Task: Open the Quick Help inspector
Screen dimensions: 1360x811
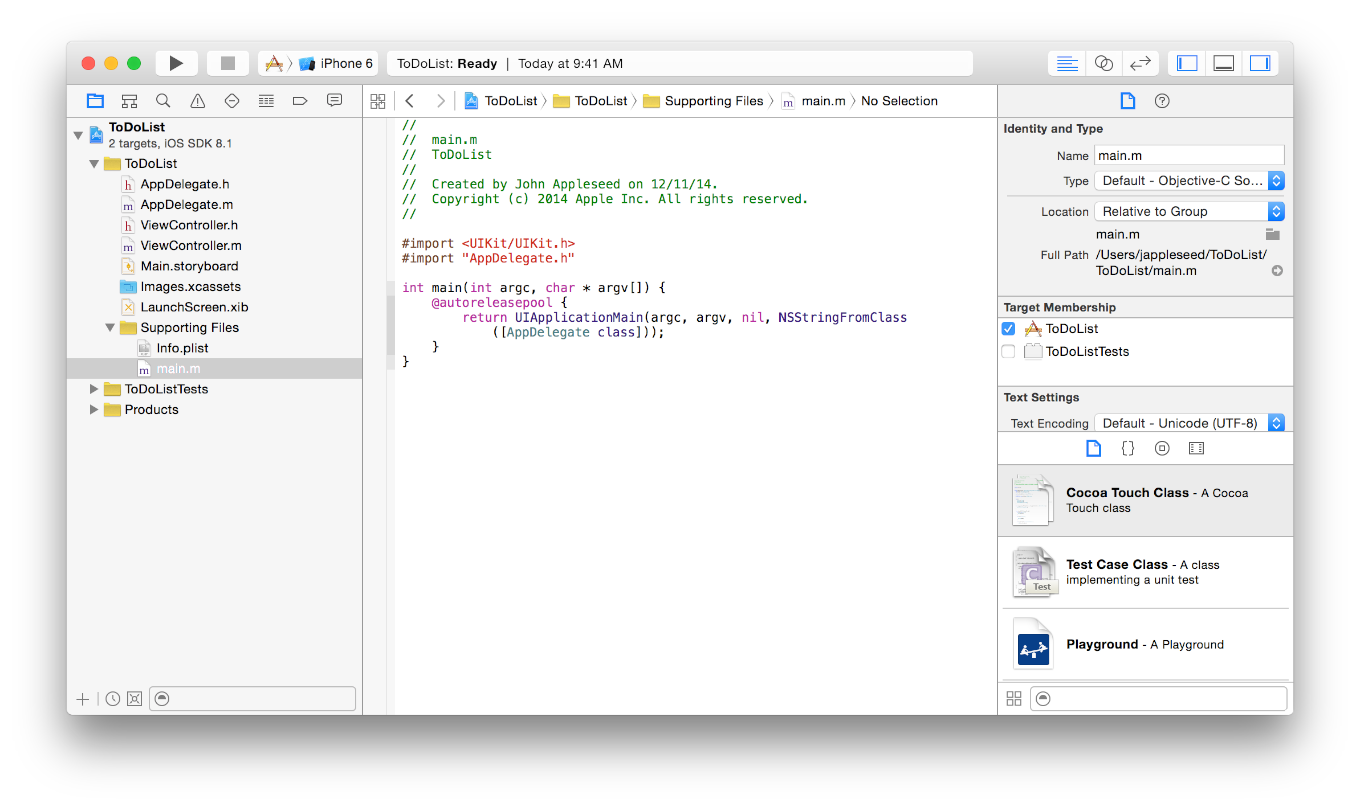Action: pos(1162,101)
